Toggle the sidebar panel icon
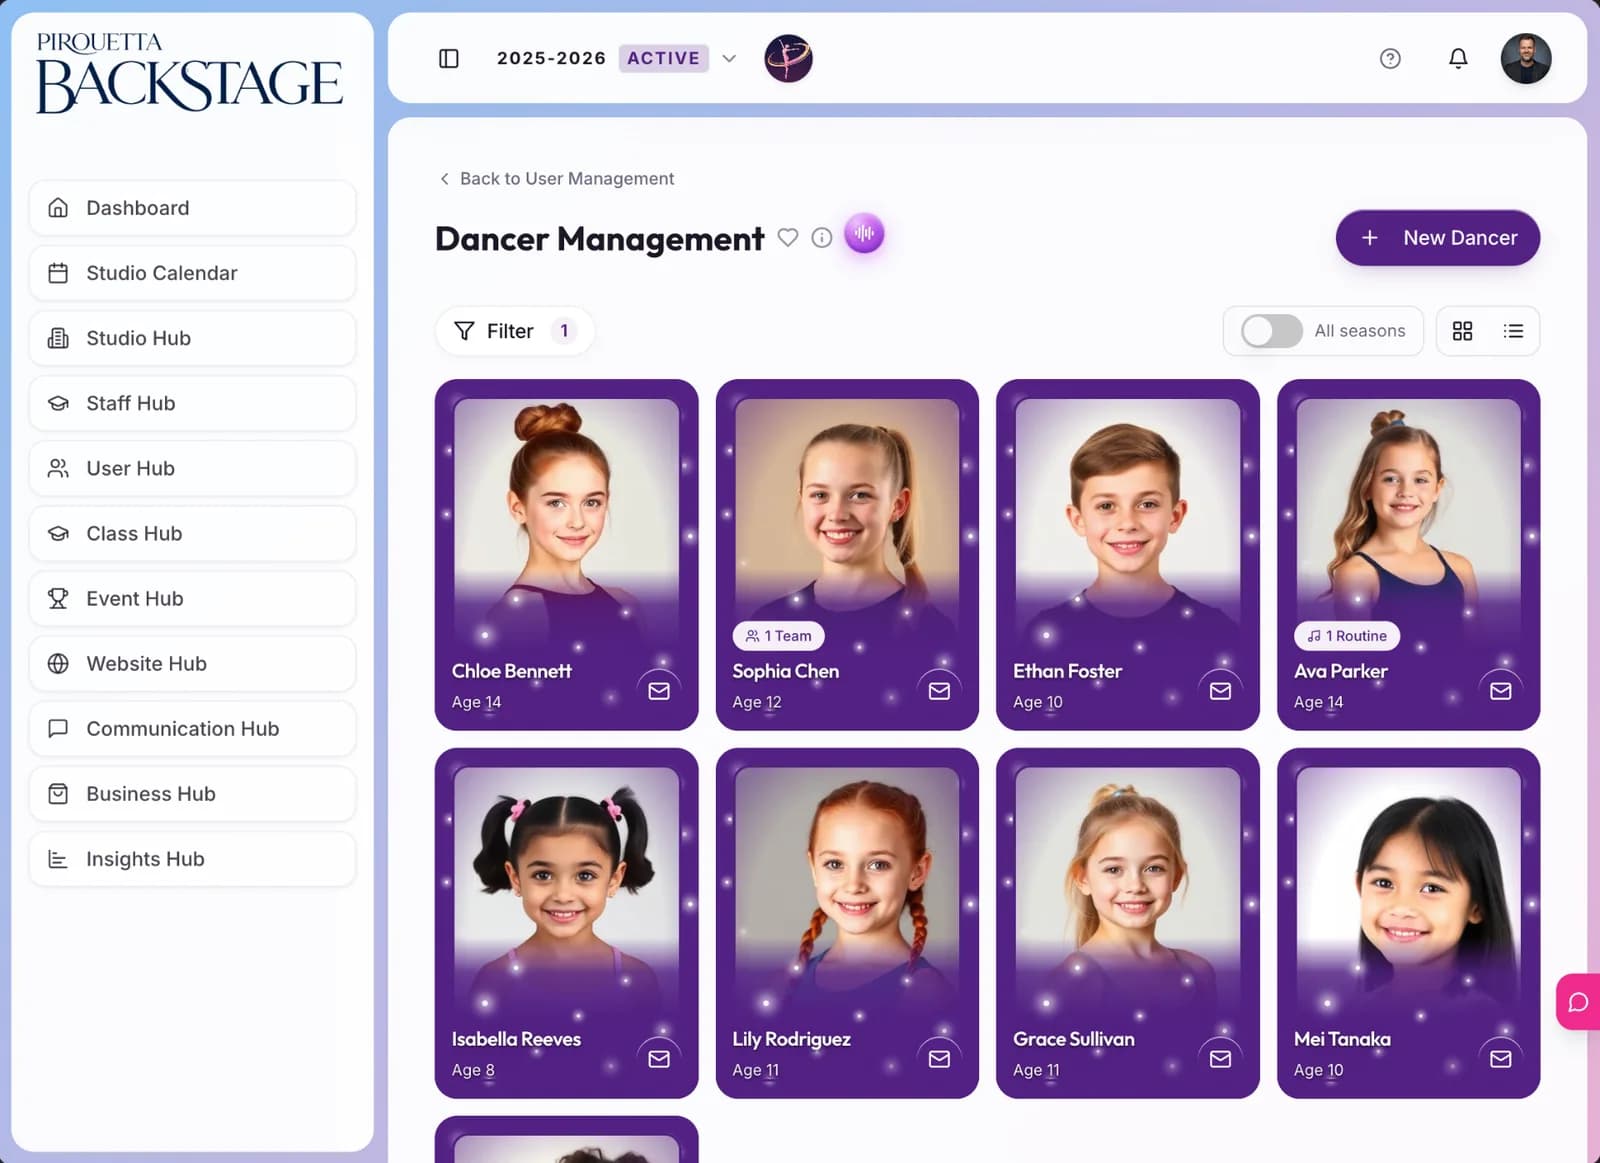Screen dimensions: 1600x1163 pyautogui.click(x=449, y=59)
